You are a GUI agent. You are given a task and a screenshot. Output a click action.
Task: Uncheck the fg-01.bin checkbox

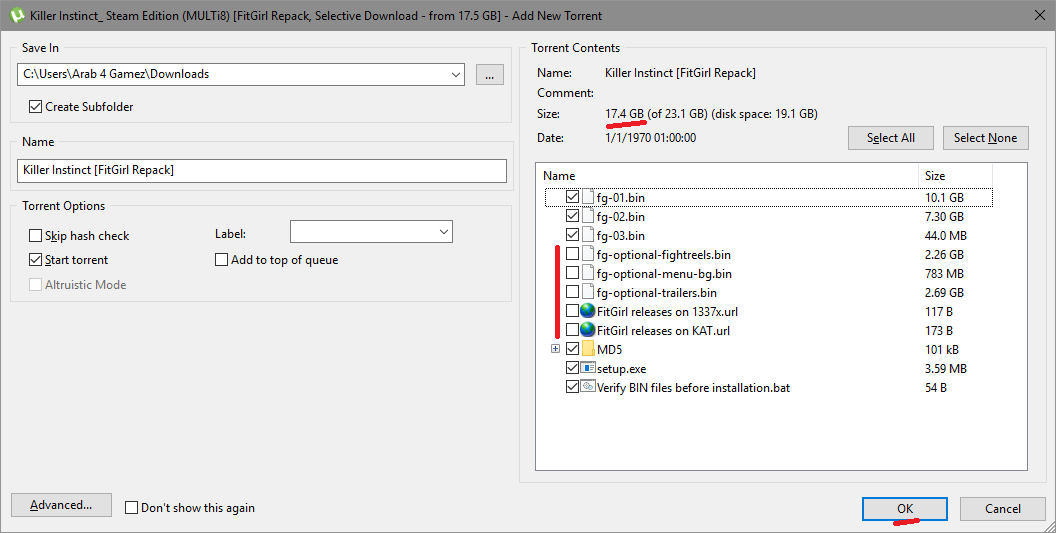pyautogui.click(x=572, y=197)
